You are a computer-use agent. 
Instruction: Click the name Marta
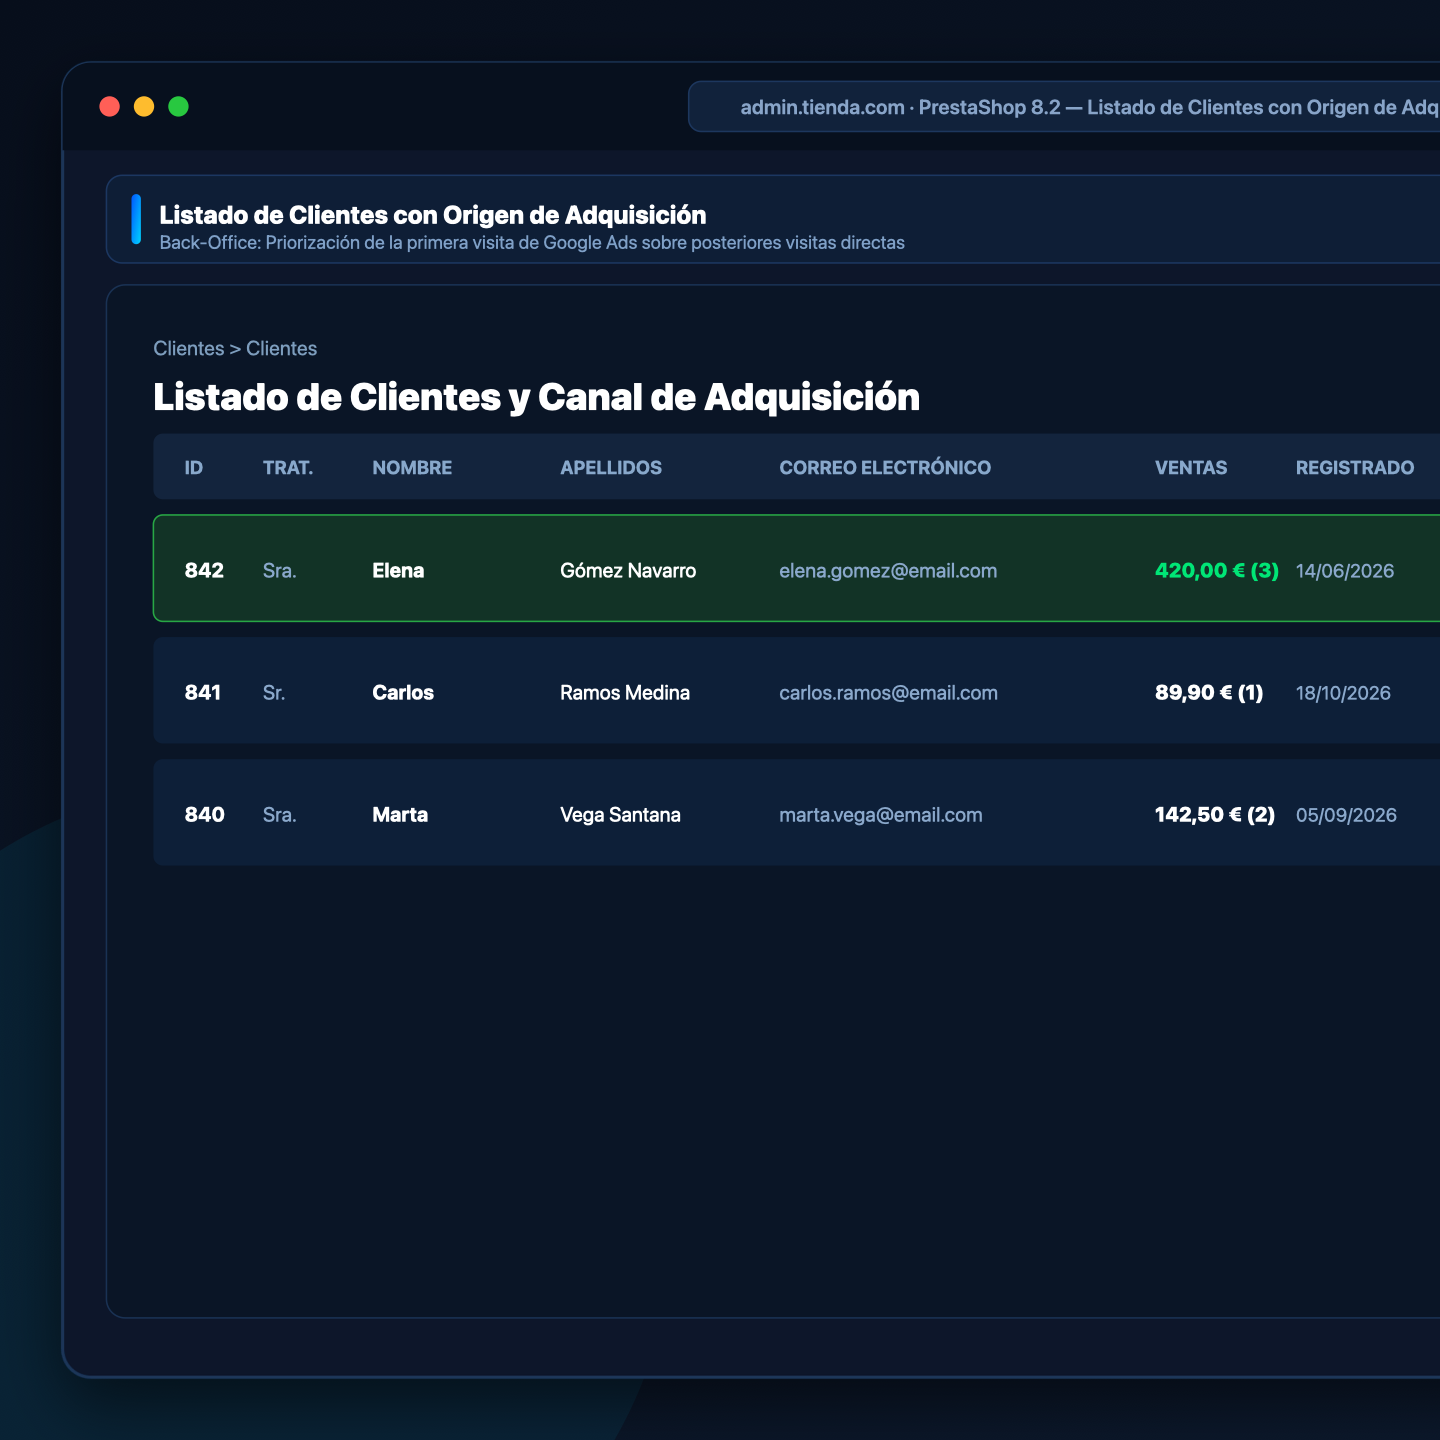pyautogui.click(x=400, y=814)
